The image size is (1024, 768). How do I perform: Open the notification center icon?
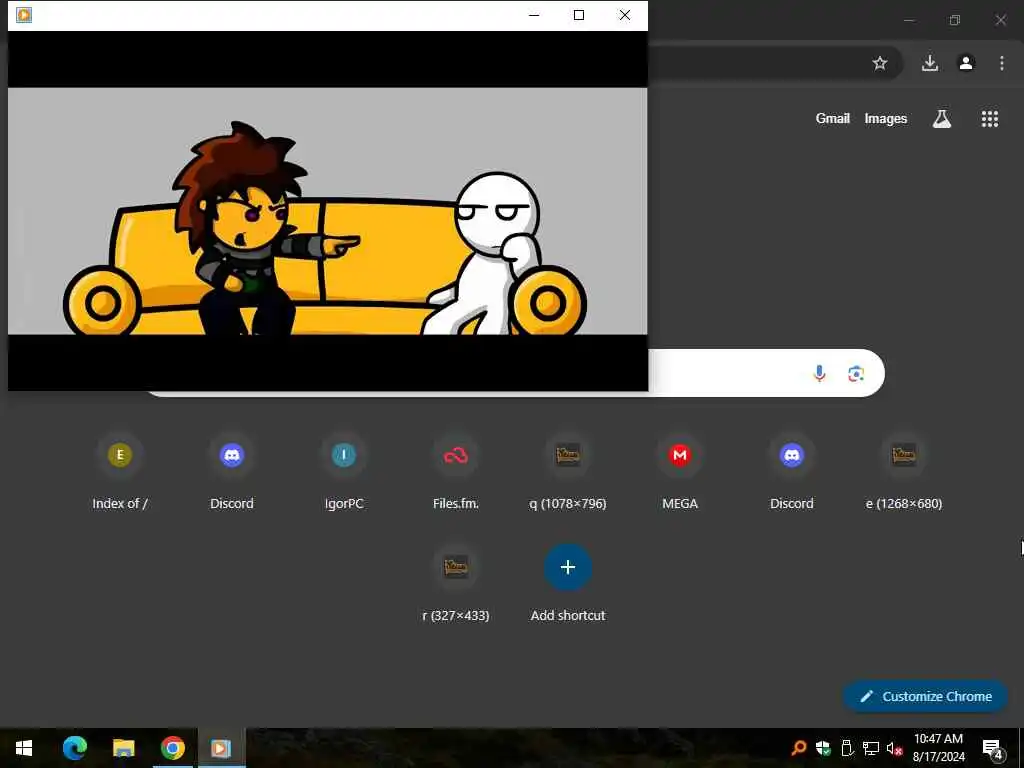click(x=993, y=749)
